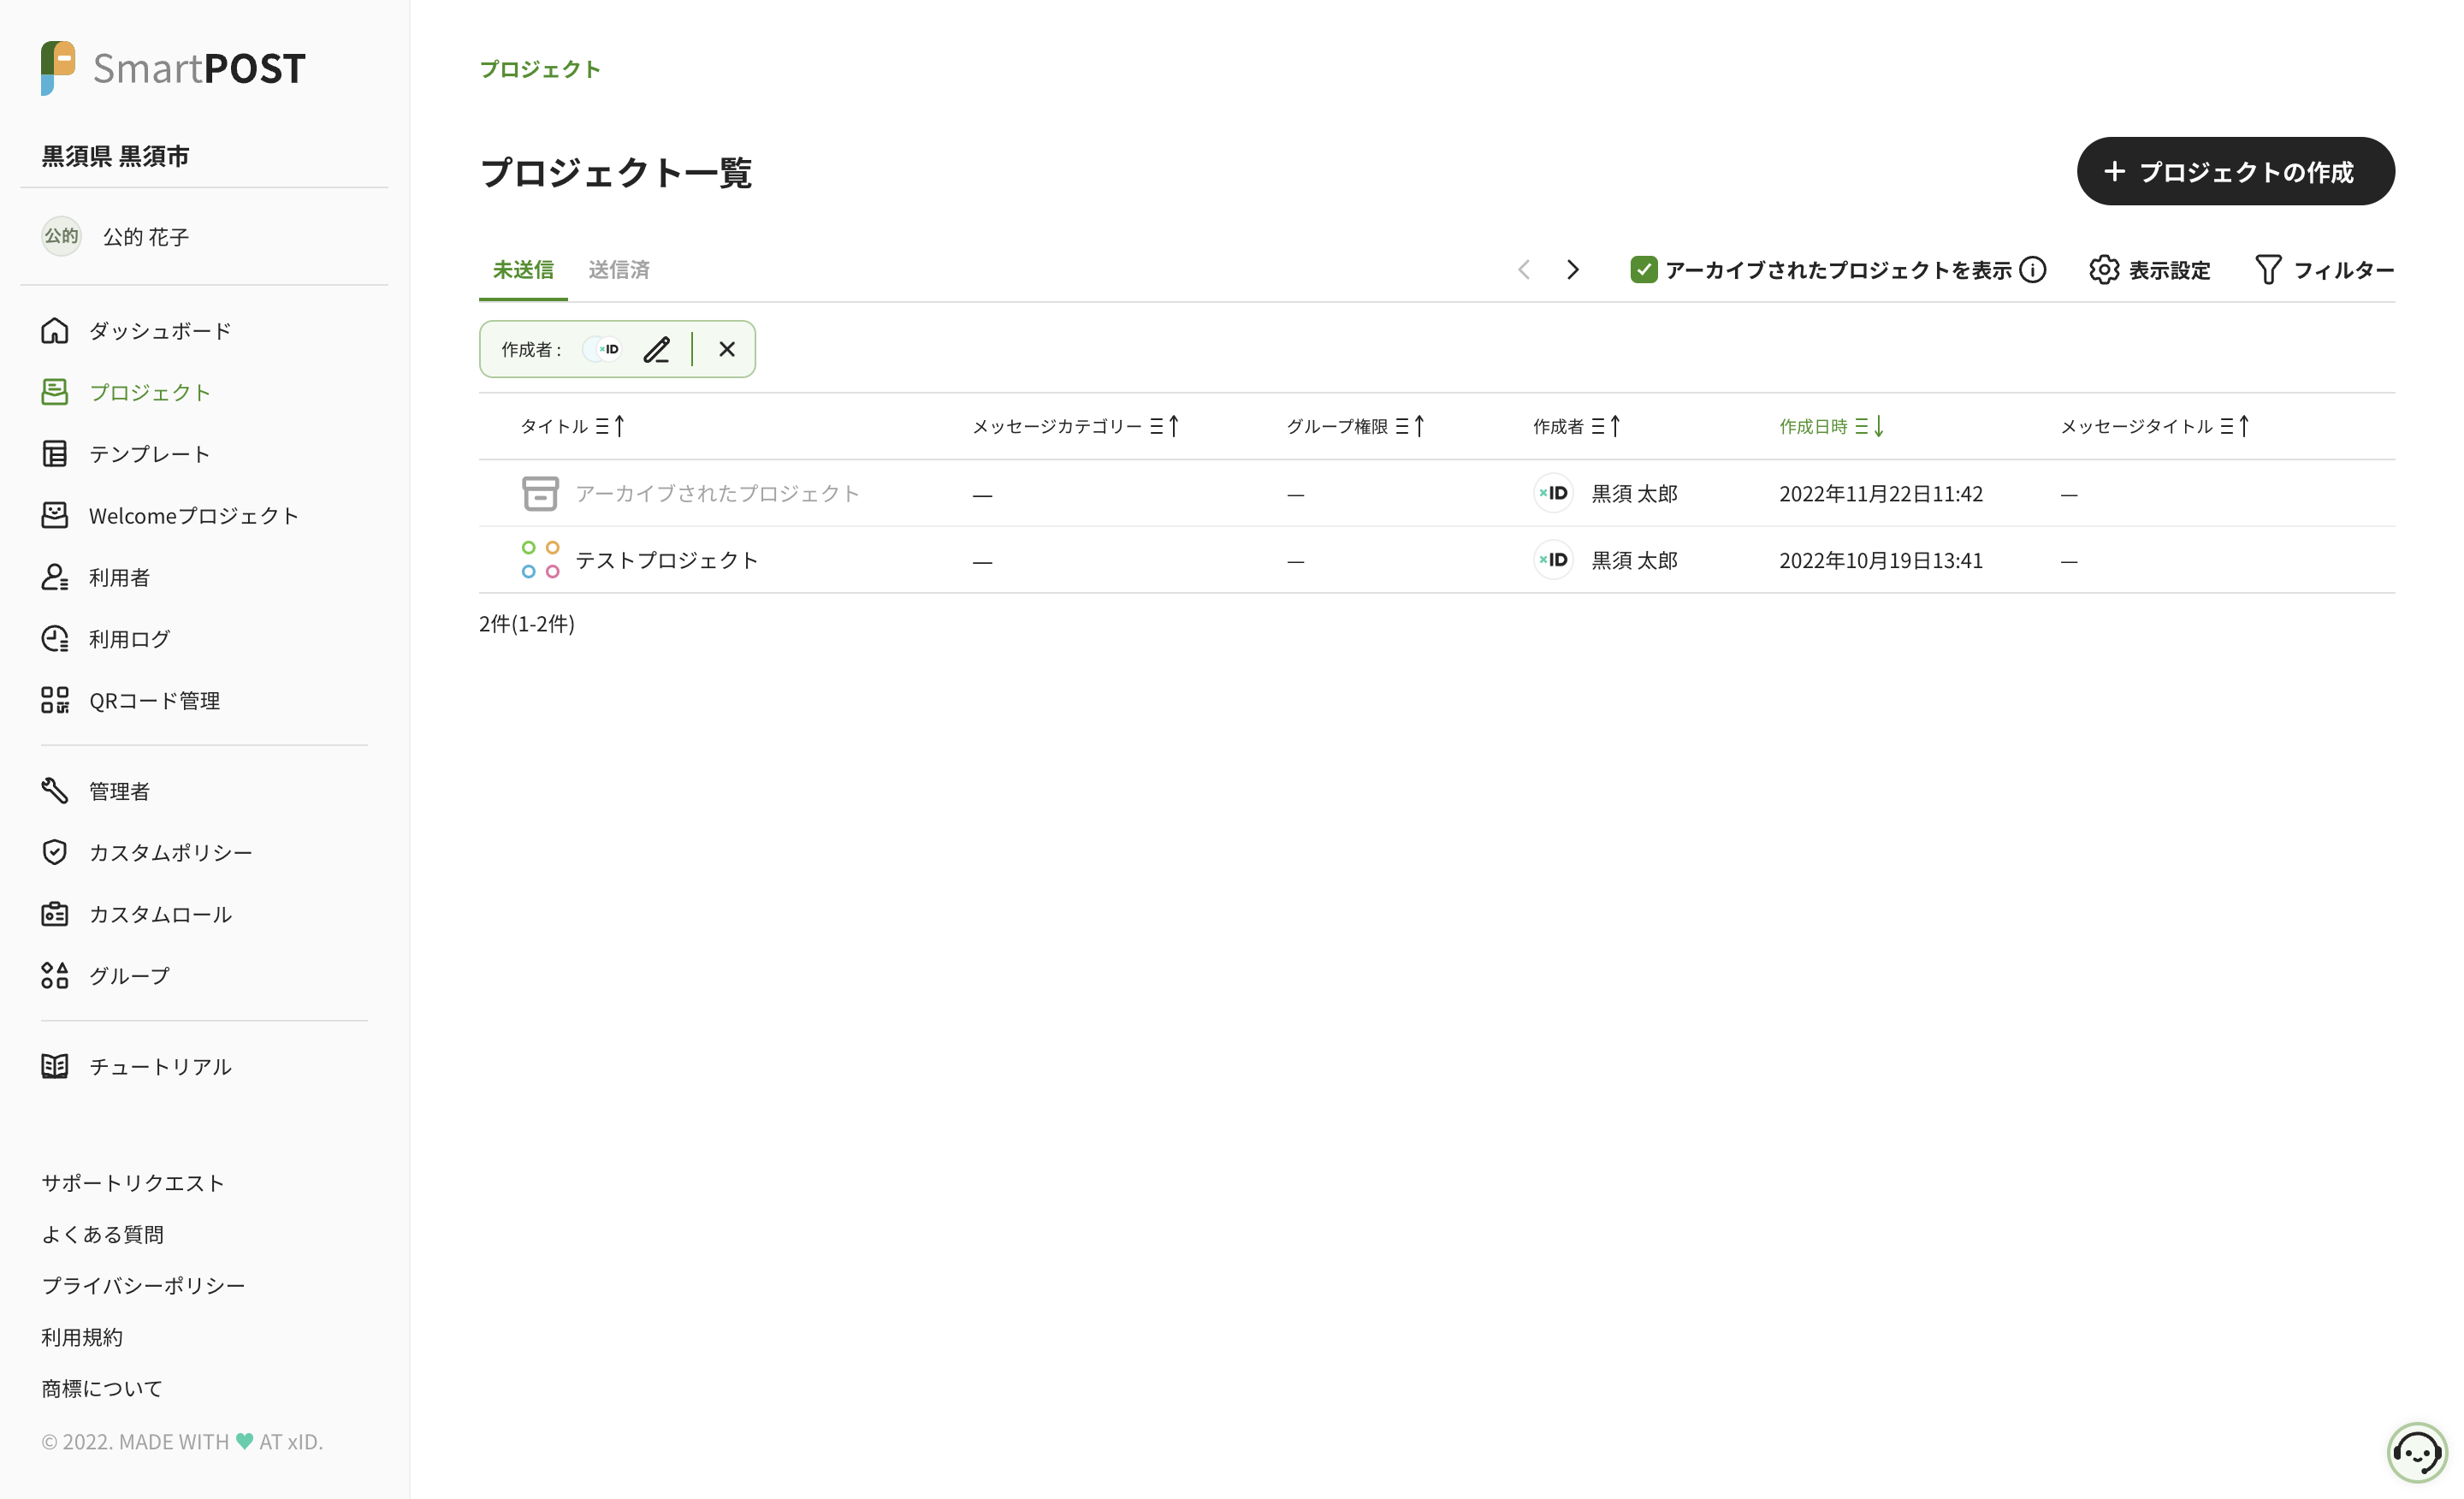Open テストプロジェクト from the list
Viewport: 2464px width, 1499px height.
click(x=667, y=559)
